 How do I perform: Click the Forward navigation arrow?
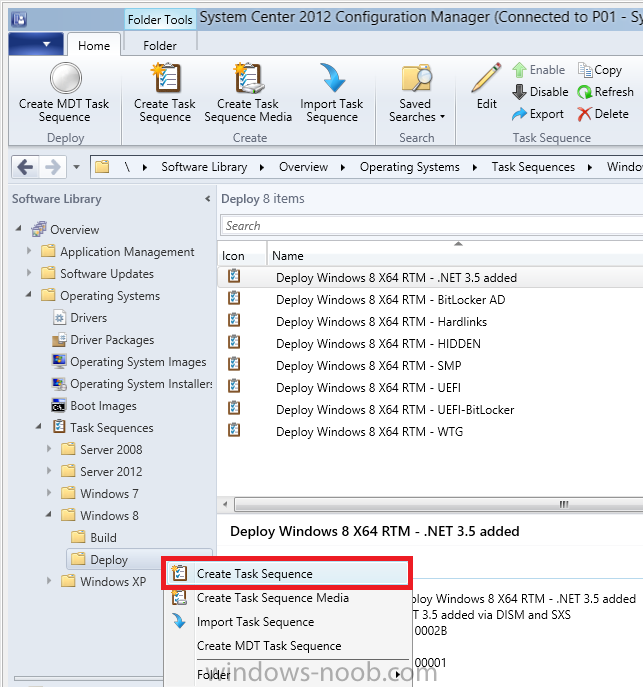click(53, 167)
